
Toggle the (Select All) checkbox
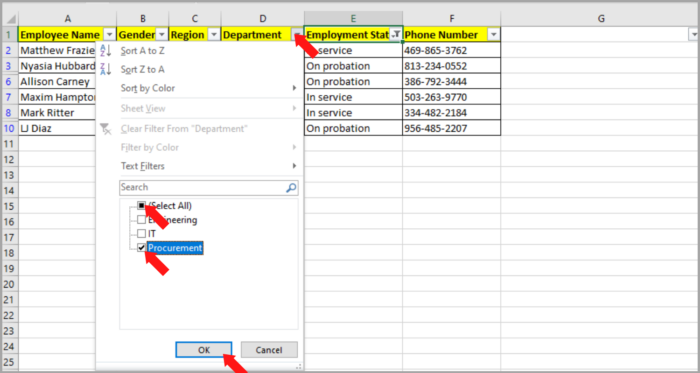tap(141, 206)
